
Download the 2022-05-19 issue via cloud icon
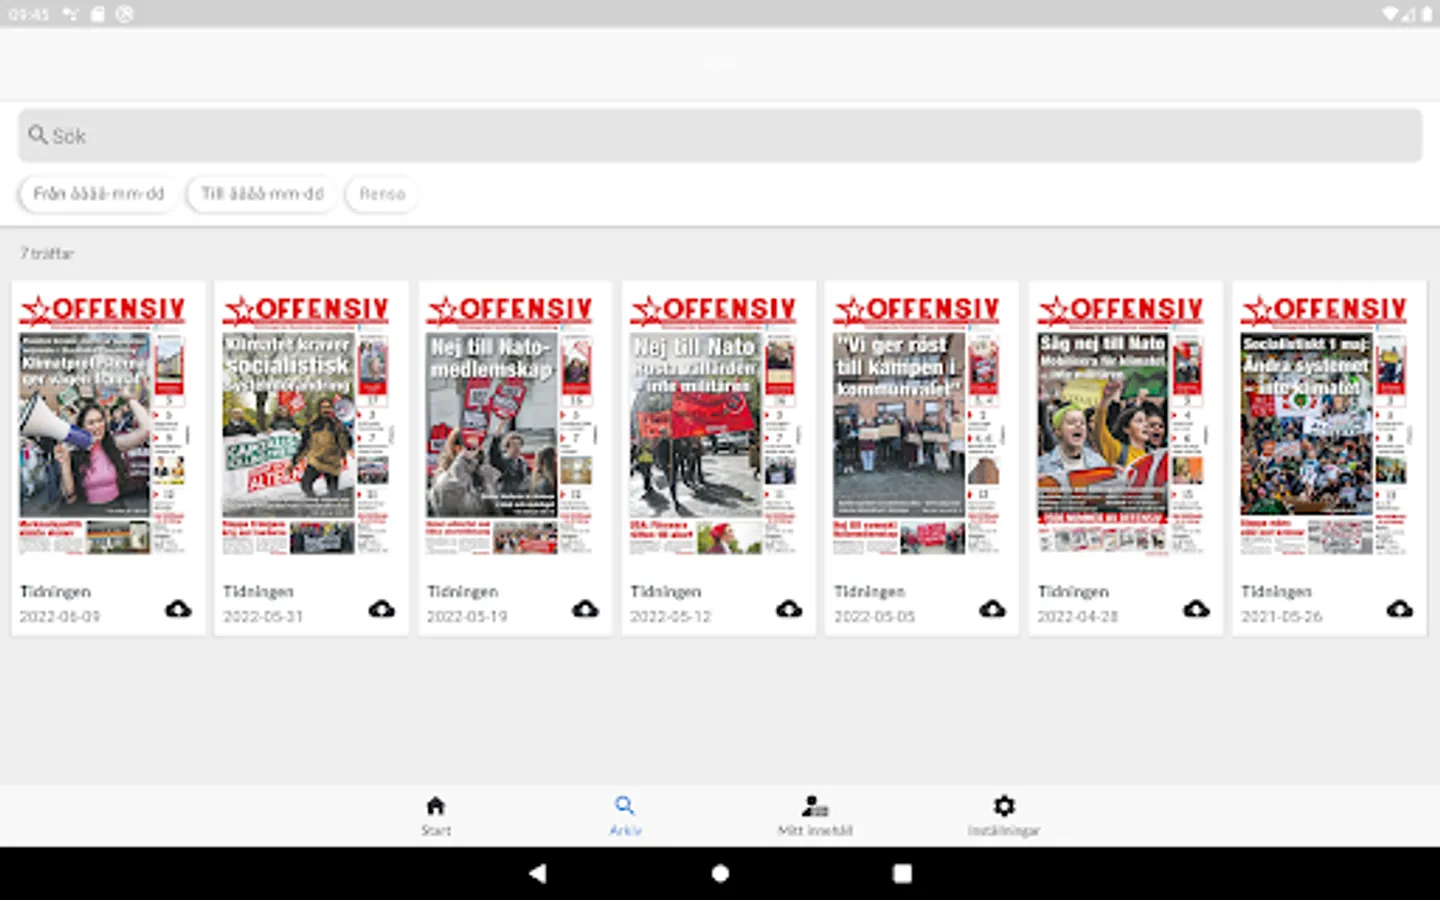click(585, 608)
